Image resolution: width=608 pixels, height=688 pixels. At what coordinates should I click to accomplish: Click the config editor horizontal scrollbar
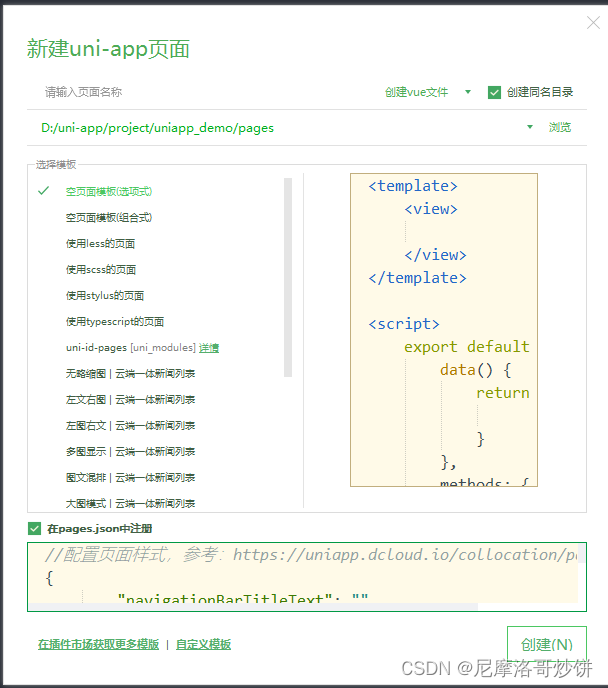(x=254, y=606)
